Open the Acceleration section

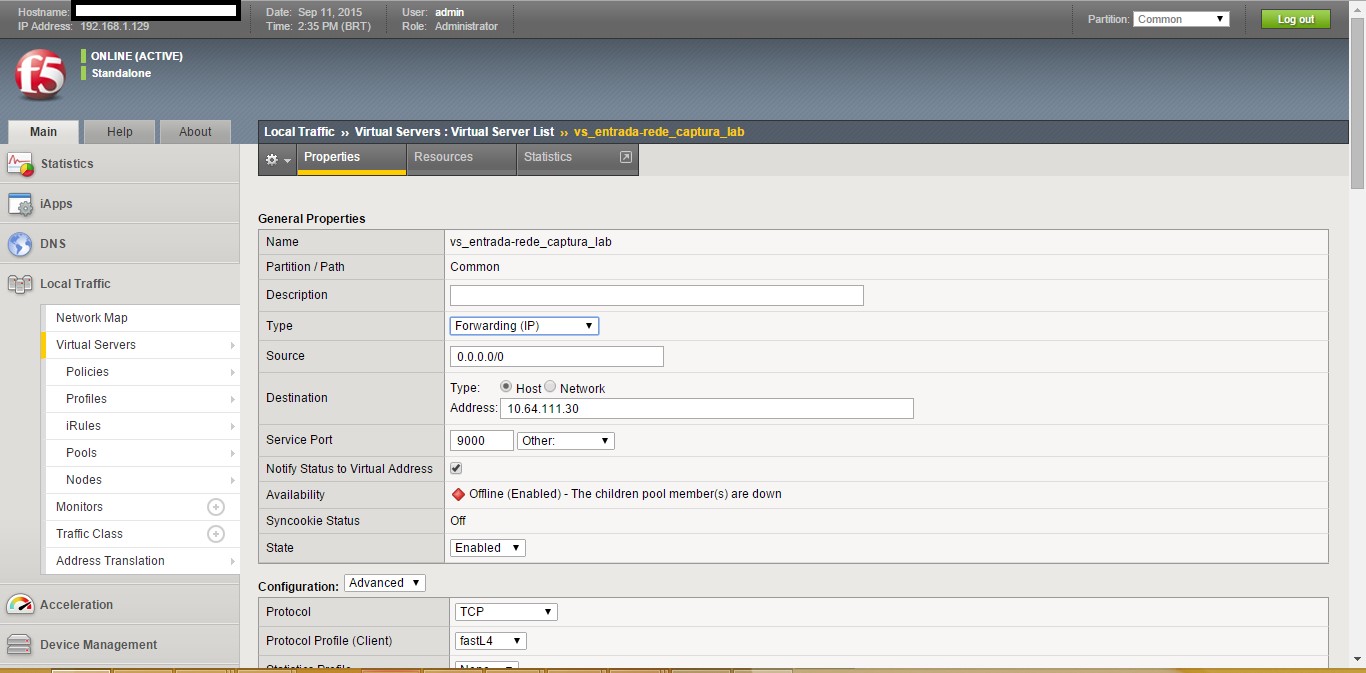click(x=21, y=604)
